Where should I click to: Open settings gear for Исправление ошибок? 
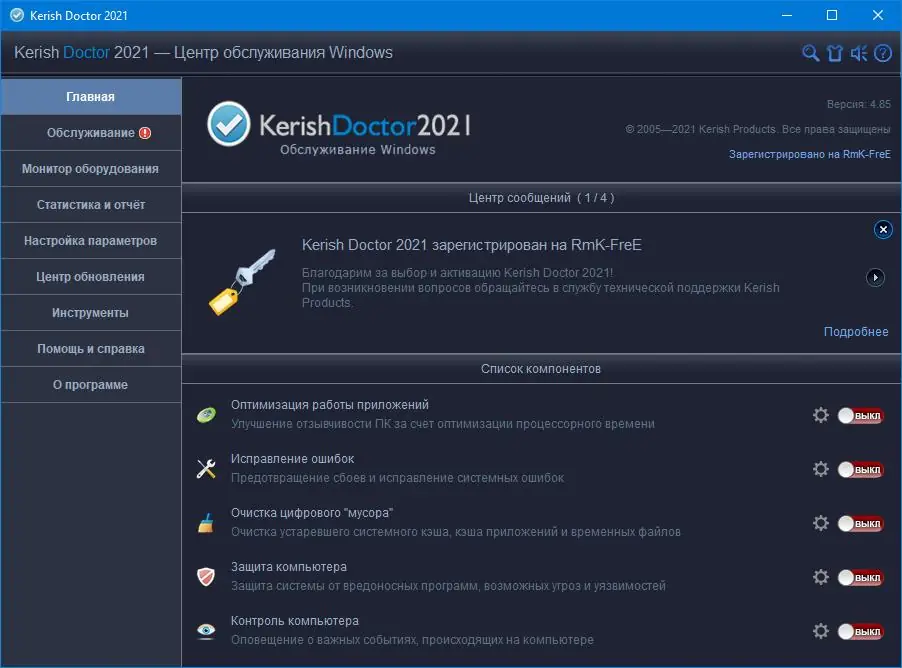coord(821,469)
